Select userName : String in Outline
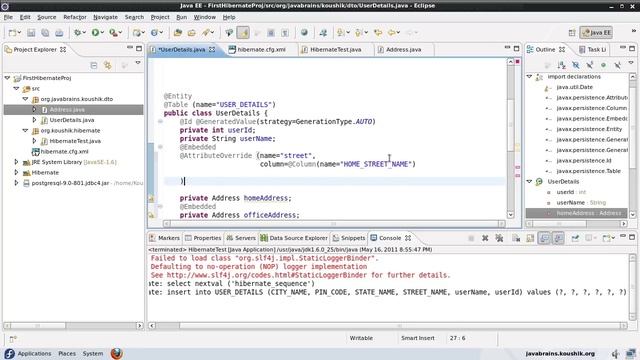The image size is (640, 360). click(581, 202)
